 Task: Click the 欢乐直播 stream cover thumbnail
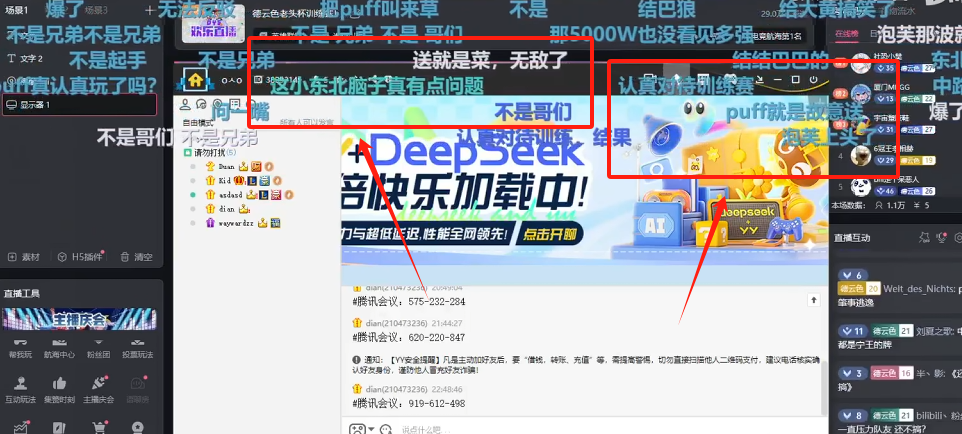click(x=214, y=22)
